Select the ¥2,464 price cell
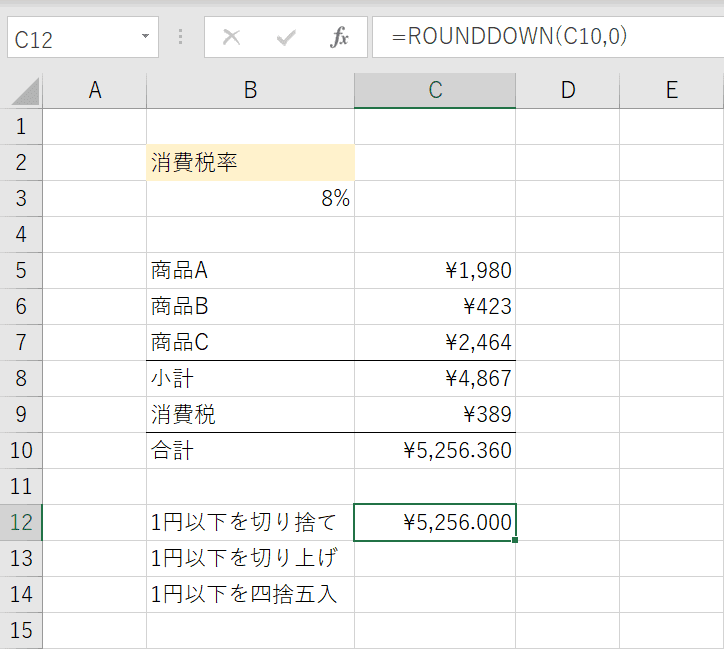The width and height of the screenshot is (724, 649). 435,343
